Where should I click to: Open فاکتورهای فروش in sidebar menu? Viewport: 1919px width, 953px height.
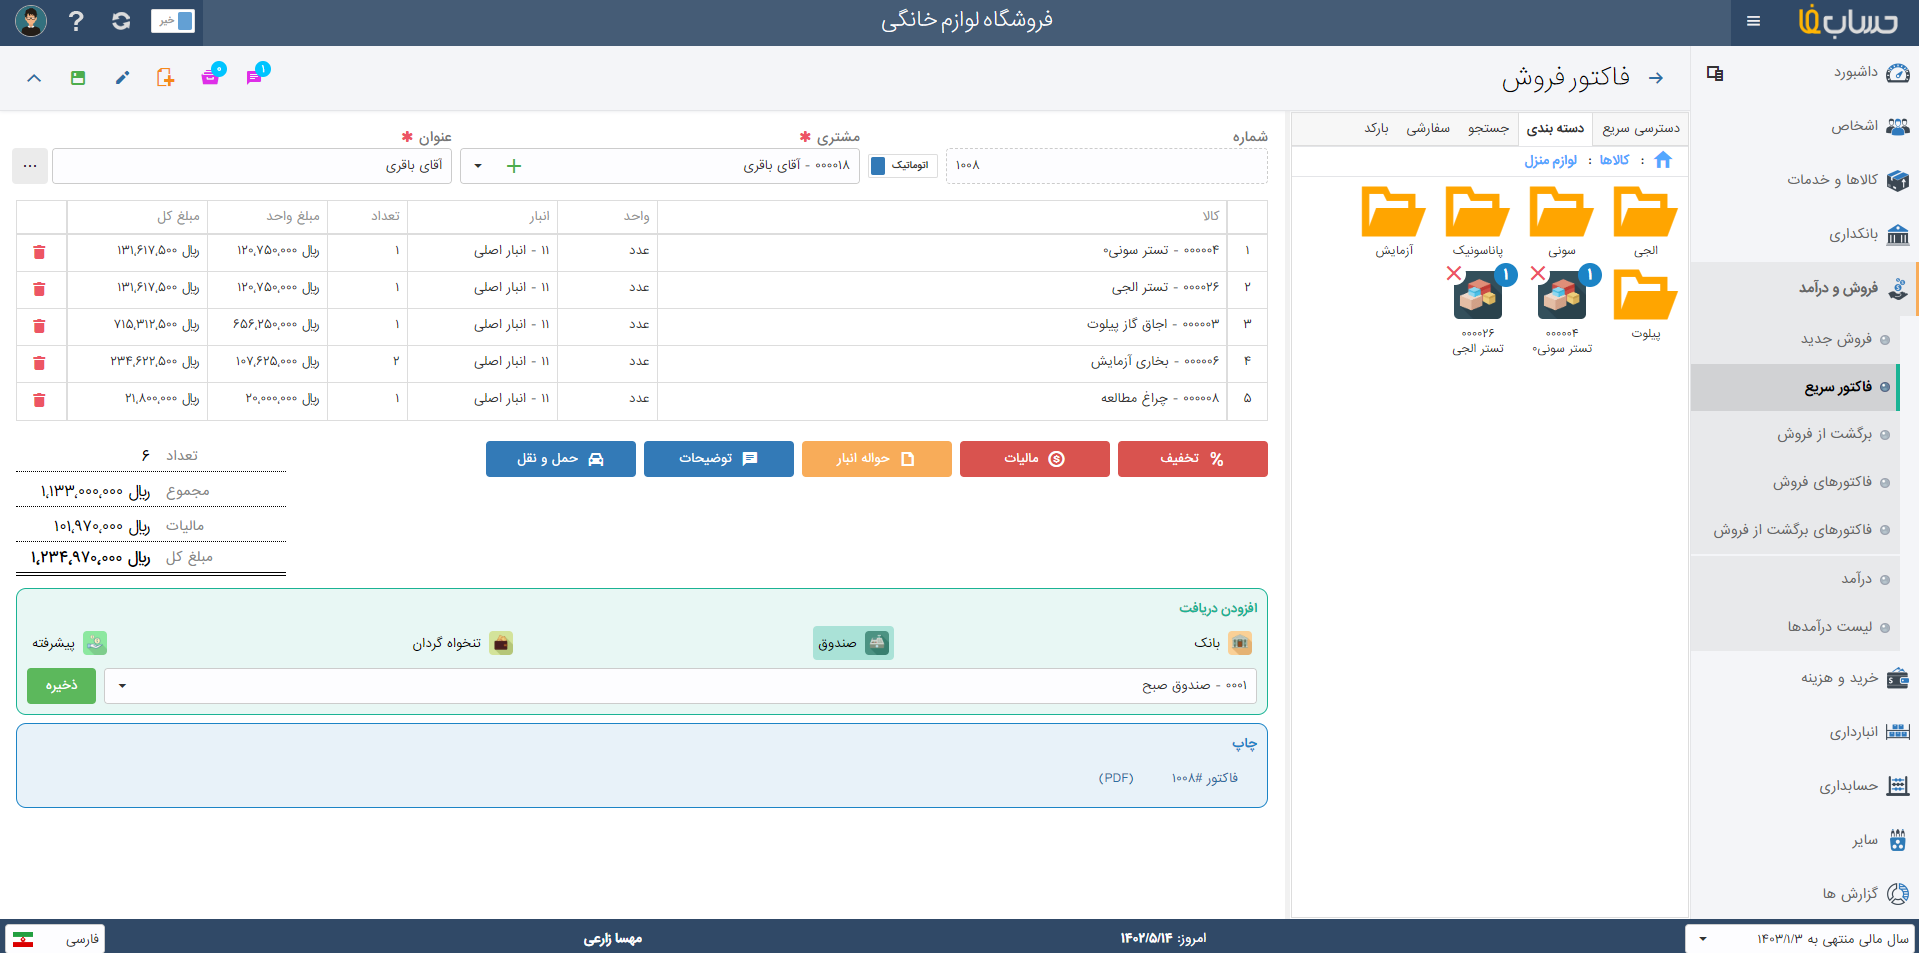1821,482
